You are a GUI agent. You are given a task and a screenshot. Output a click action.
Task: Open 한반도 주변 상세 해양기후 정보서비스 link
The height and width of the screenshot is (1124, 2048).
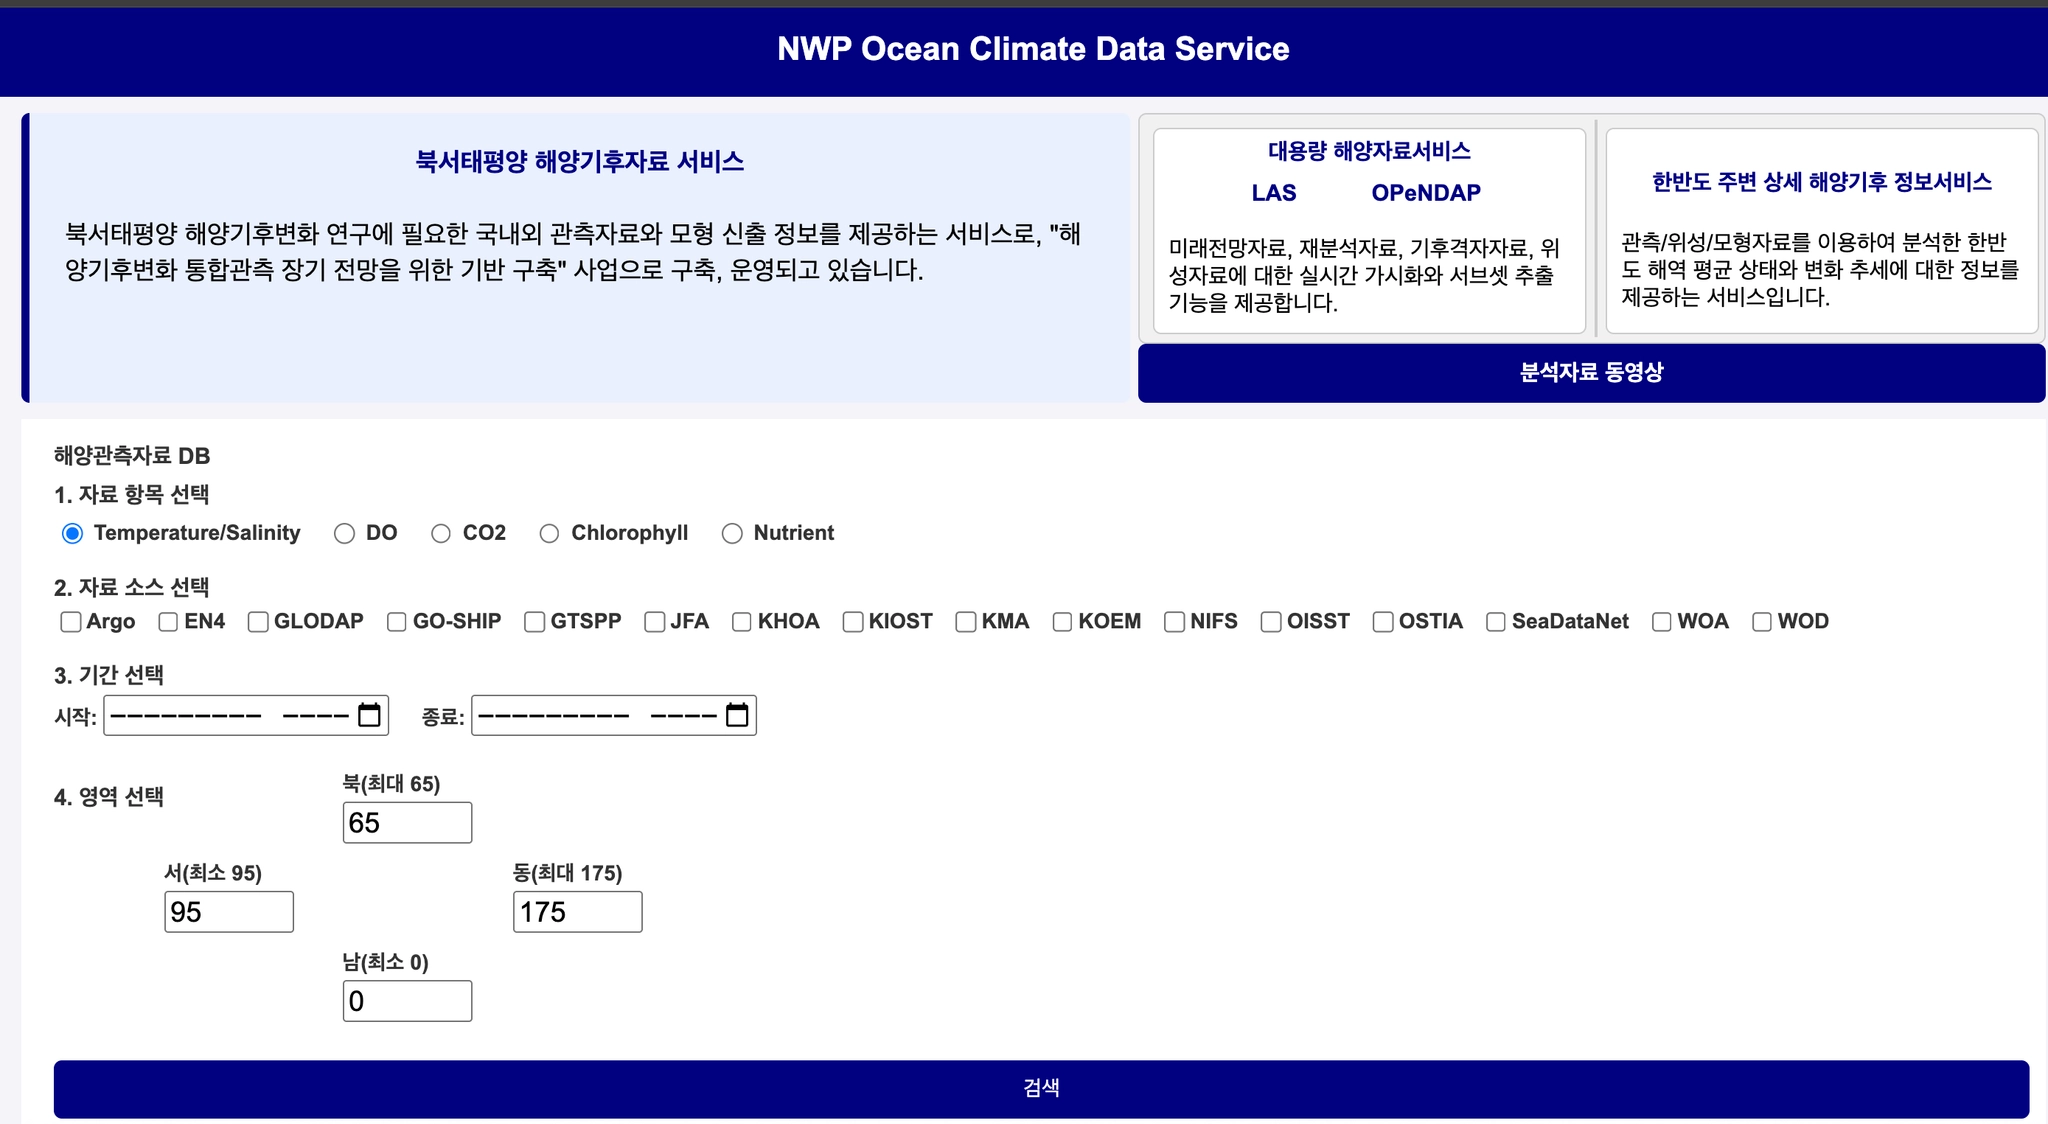1821,182
